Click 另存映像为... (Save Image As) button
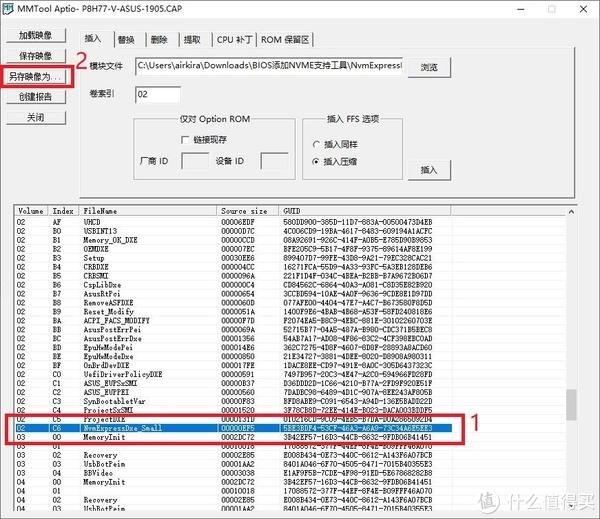 (36, 77)
